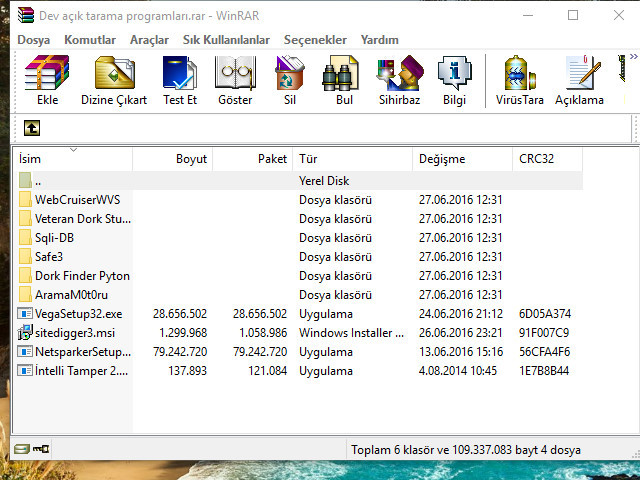Viewport: 640px width, 480px height.
Task: Click CRC32 value 1E7B8B44
Action: [544, 371]
